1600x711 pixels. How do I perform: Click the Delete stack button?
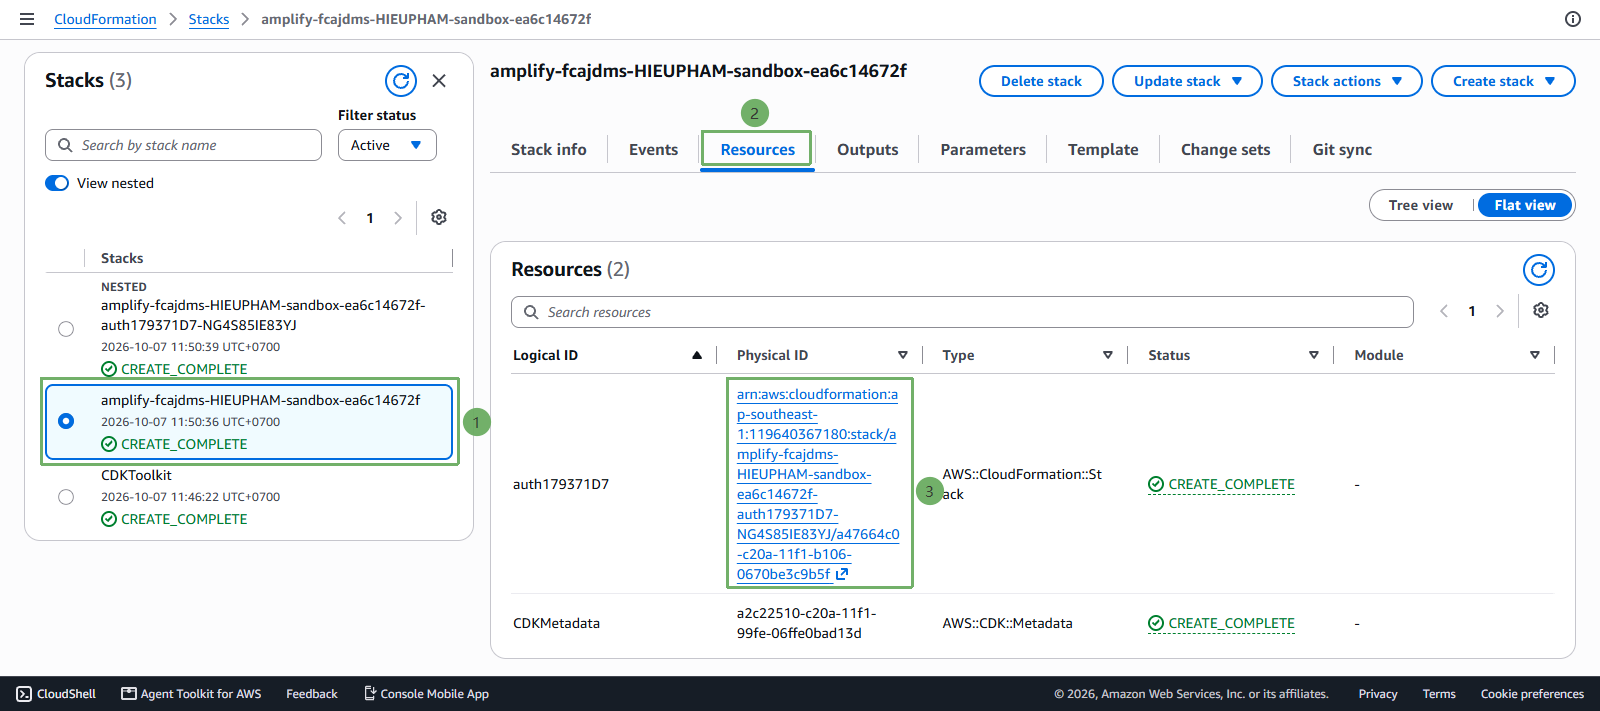pyautogui.click(x=1041, y=81)
